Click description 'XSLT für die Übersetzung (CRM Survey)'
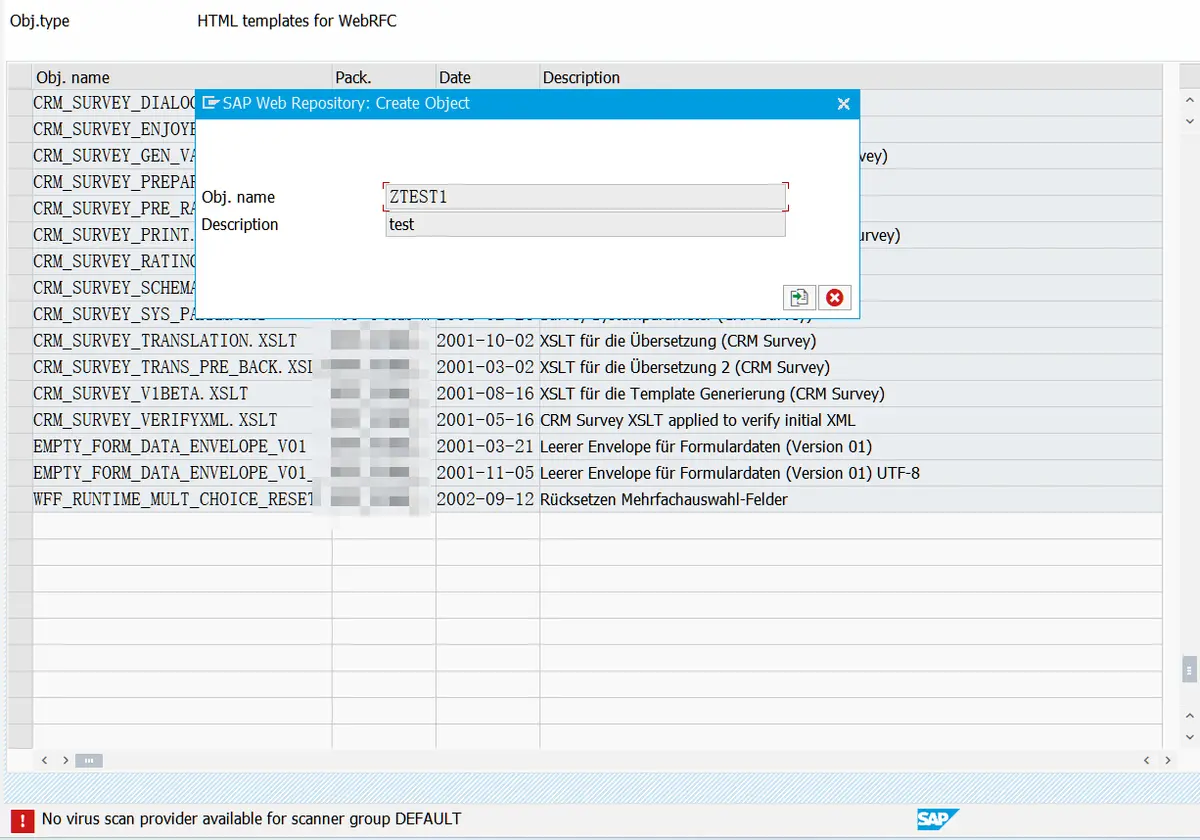 click(678, 341)
